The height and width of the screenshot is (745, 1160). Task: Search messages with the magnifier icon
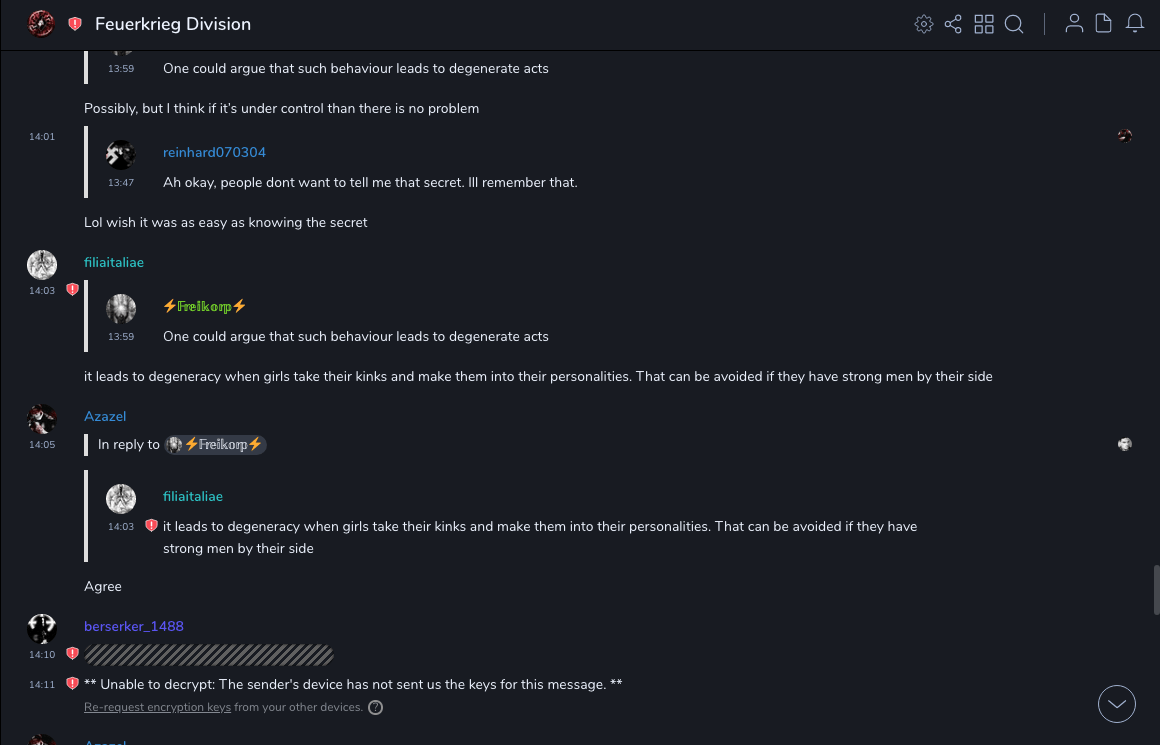(1014, 24)
